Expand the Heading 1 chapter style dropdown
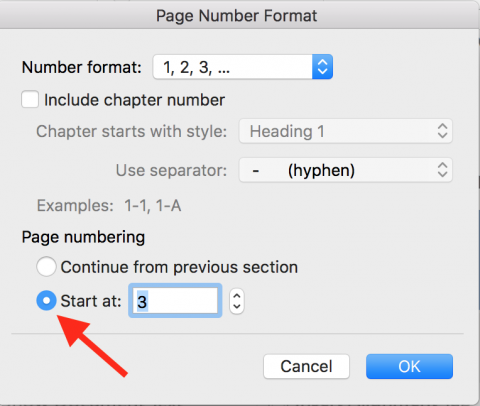This screenshot has height=406, width=480. 346,131
